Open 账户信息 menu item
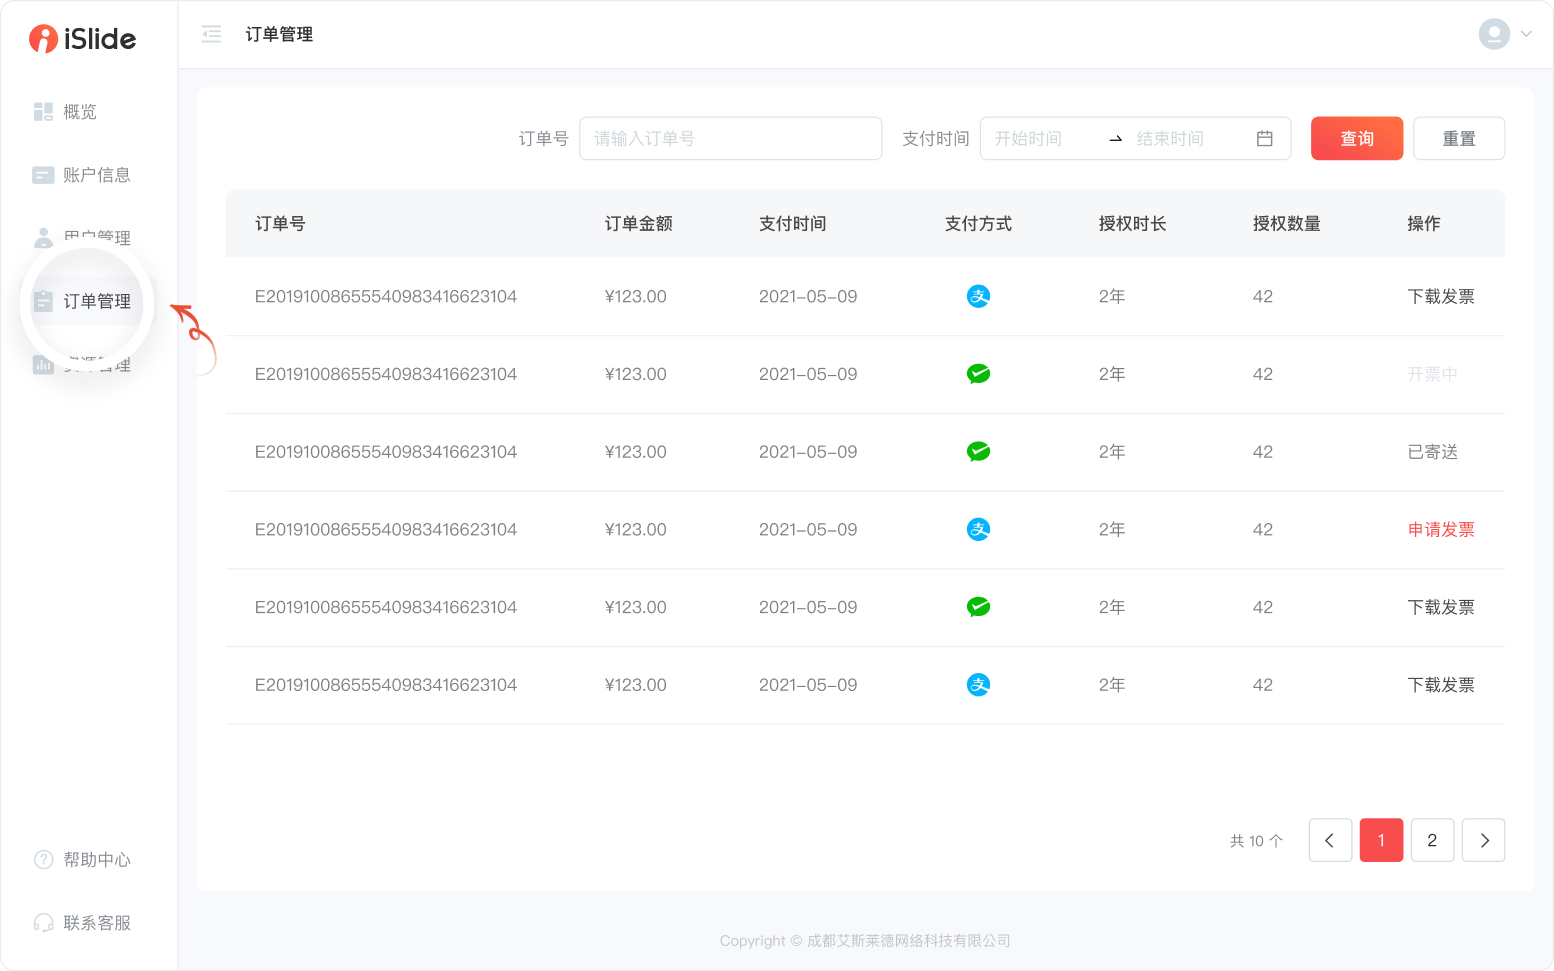1554x971 pixels. [x=96, y=175]
